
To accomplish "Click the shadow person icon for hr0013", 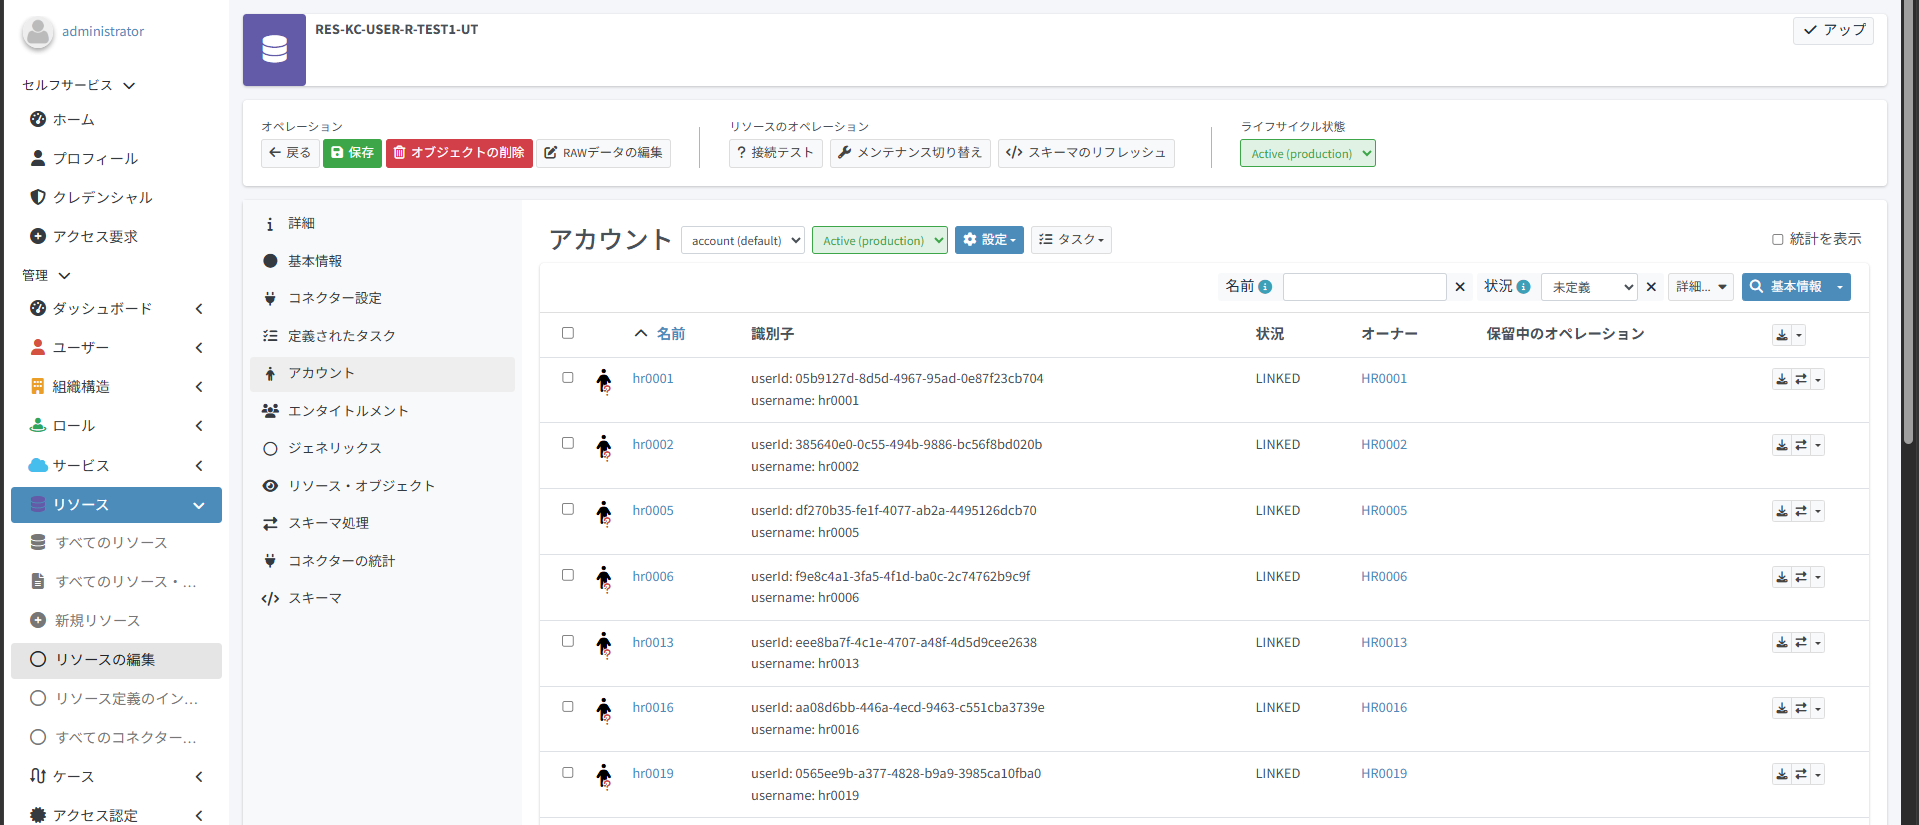I will (604, 645).
